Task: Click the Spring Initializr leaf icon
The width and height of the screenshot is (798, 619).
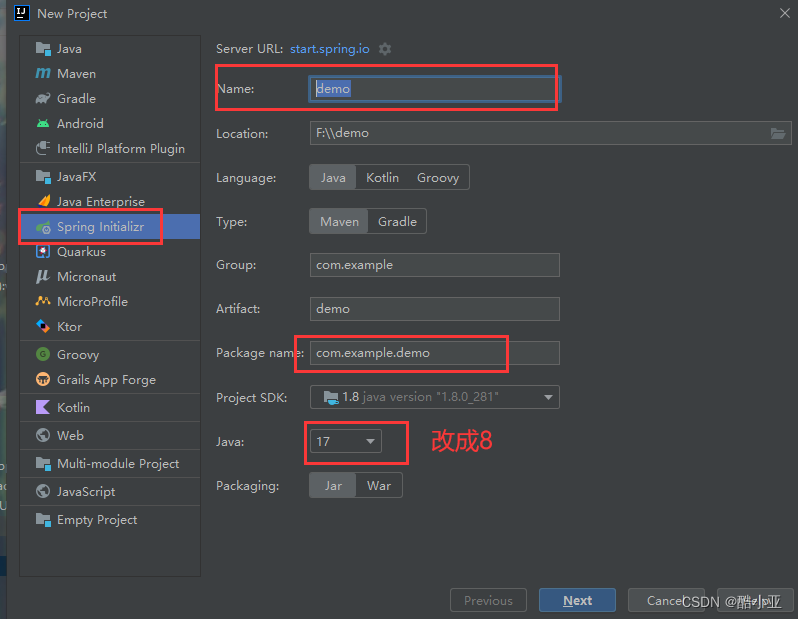Action: [x=43, y=227]
